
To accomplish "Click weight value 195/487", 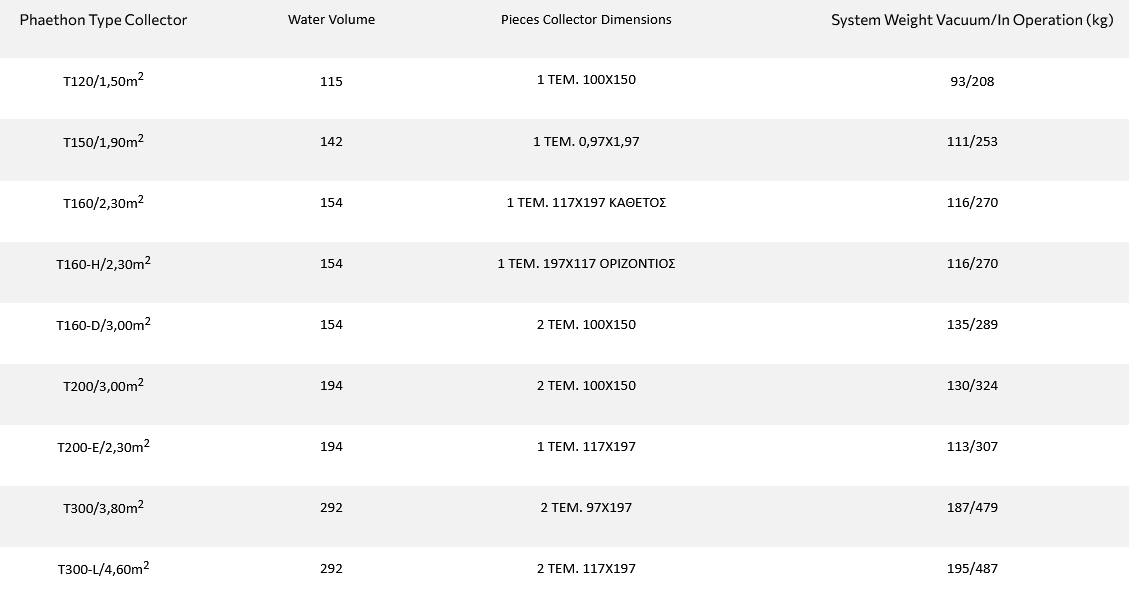I will (x=972, y=569).
